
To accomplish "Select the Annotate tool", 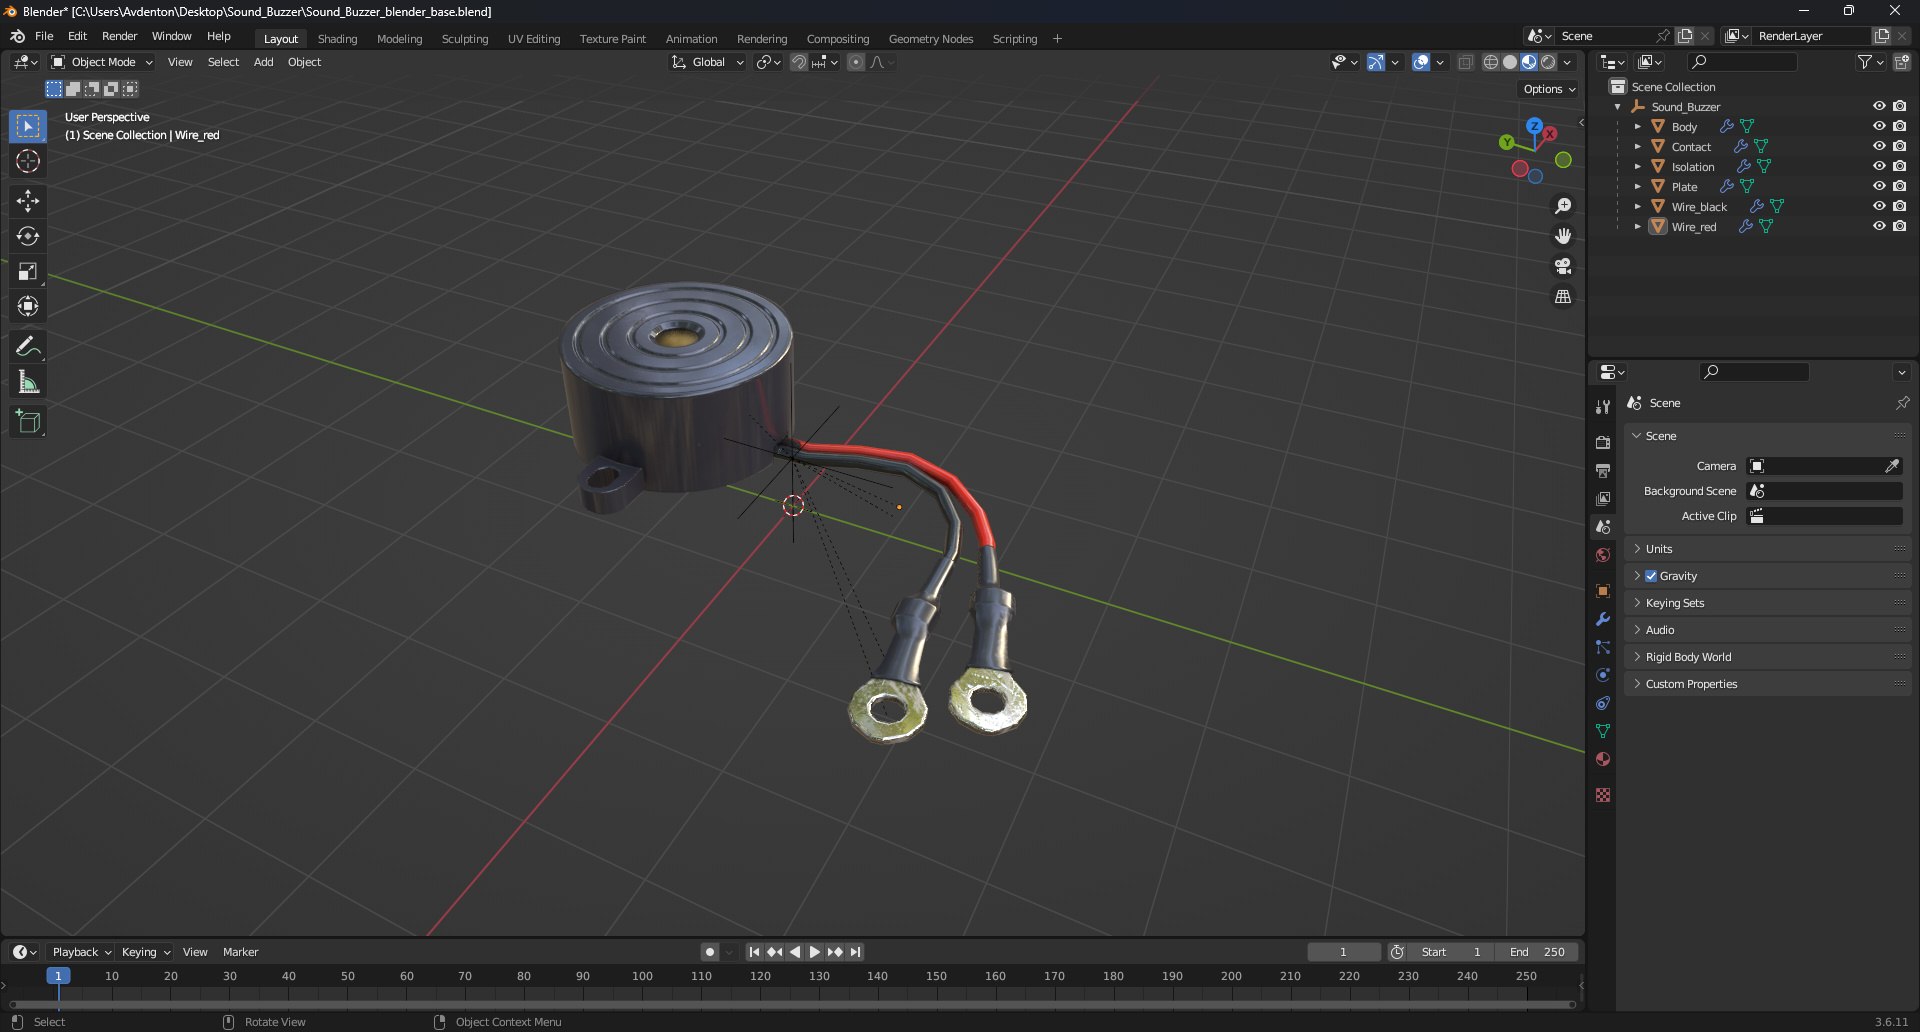I will [28, 347].
